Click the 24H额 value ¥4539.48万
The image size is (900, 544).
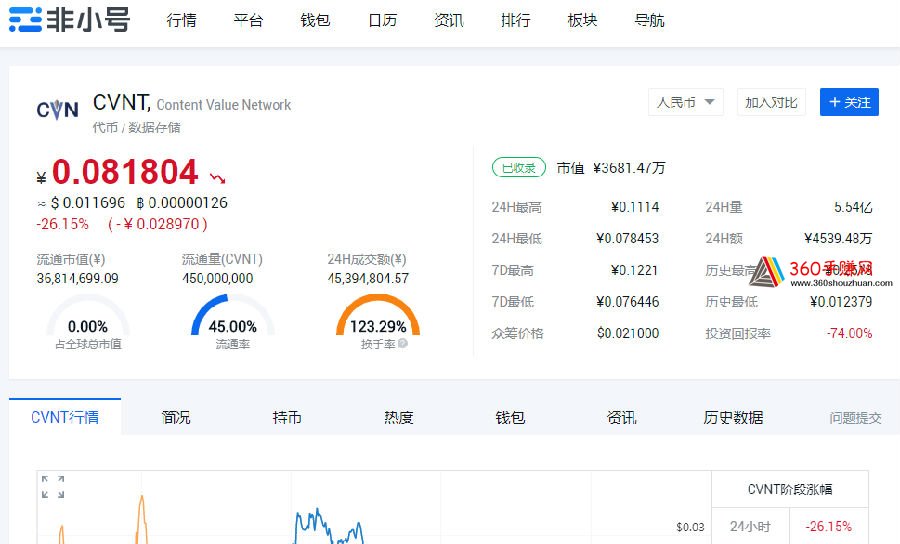(838, 238)
